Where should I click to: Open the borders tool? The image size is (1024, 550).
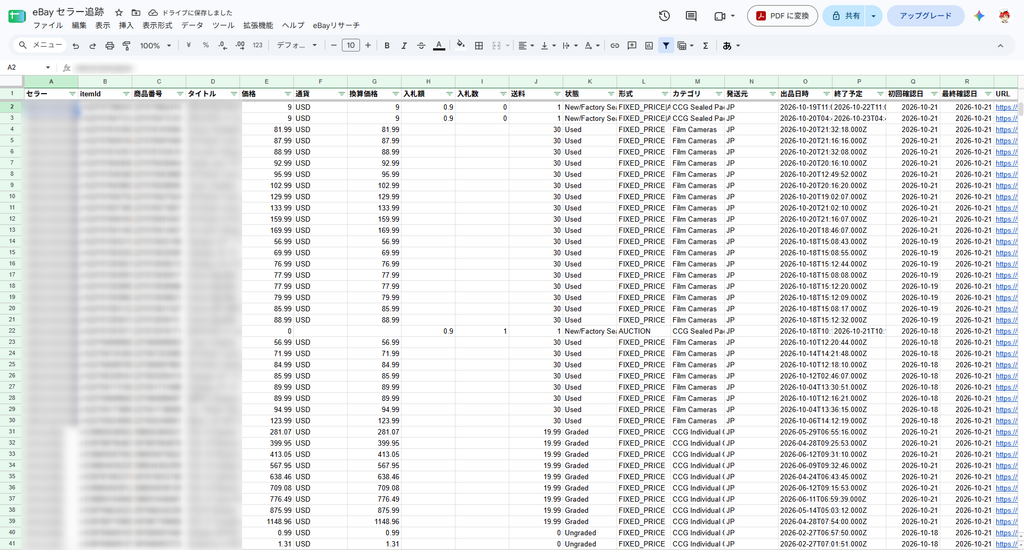click(x=479, y=46)
